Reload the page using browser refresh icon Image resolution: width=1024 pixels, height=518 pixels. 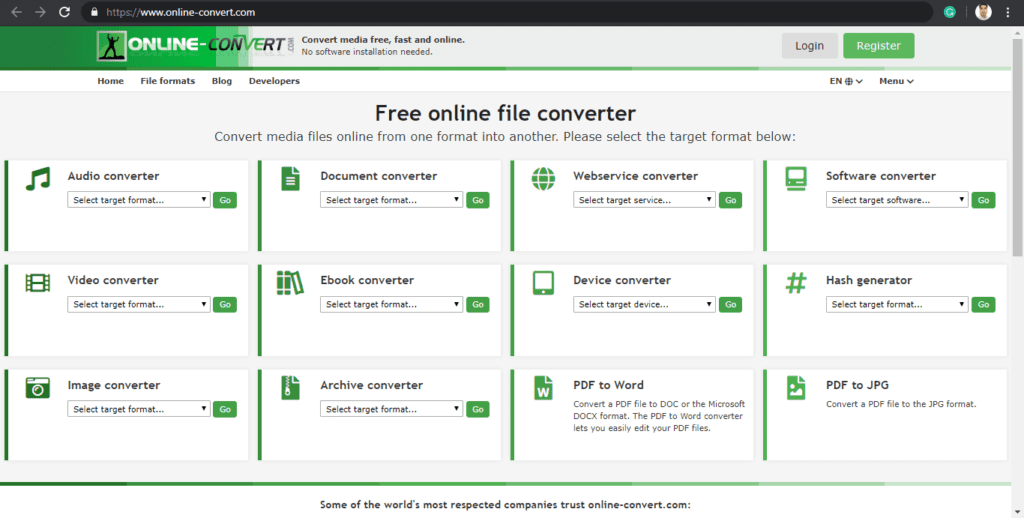65,12
